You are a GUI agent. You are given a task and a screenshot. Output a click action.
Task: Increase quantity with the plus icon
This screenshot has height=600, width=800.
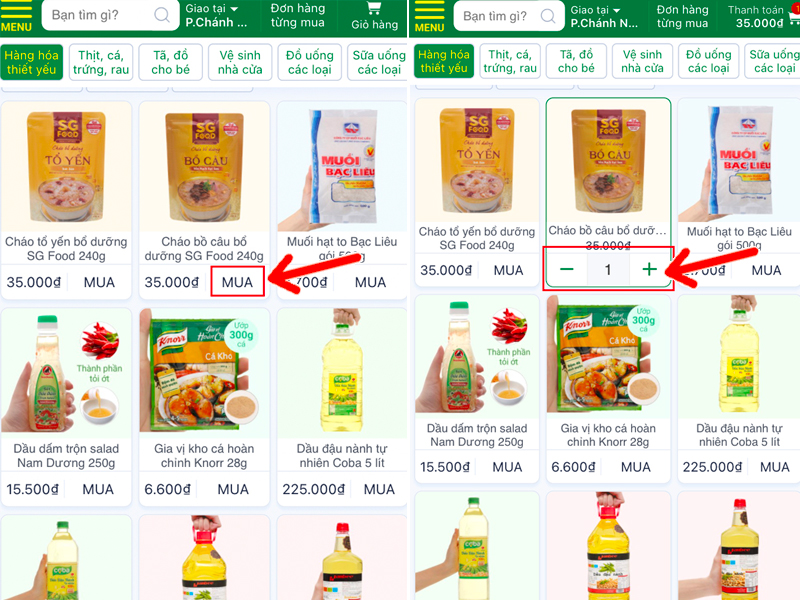tap(649, 269)
